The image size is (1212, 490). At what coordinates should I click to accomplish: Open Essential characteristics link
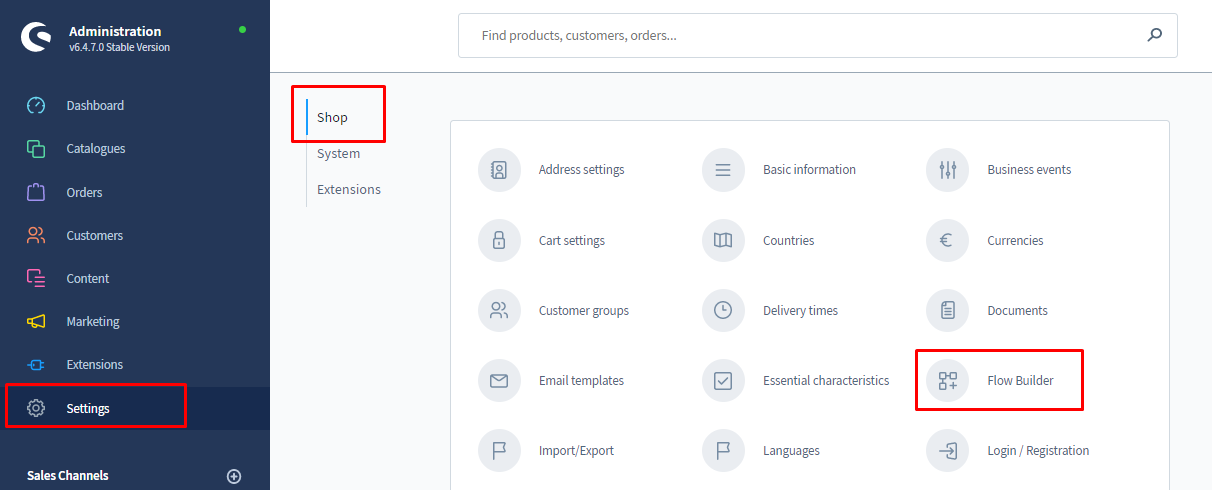click(x=826, y=380)
